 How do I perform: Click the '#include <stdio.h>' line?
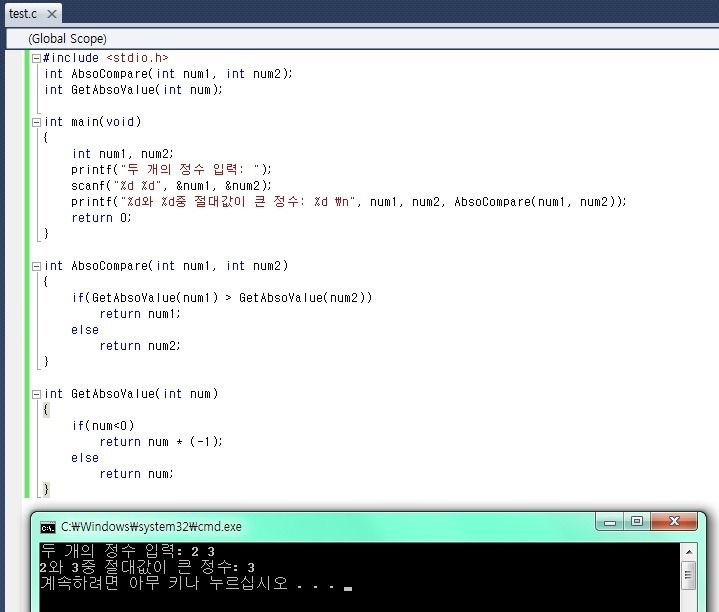(x=105, y=58)
